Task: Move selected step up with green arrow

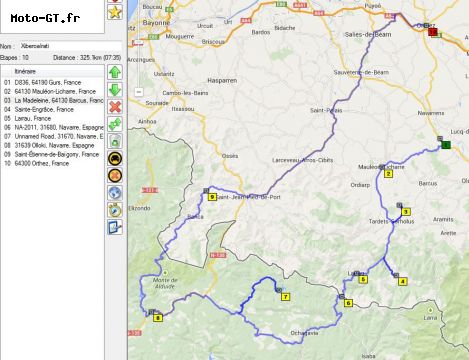Action: coord(115,72)
